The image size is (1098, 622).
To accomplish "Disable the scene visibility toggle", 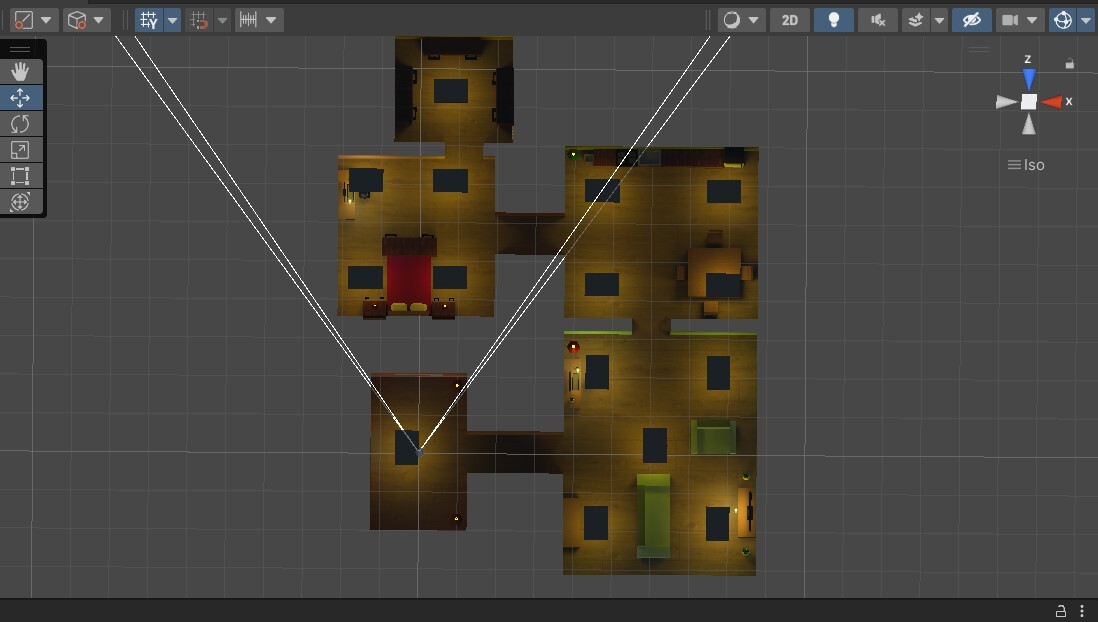I will coord(971,19).
